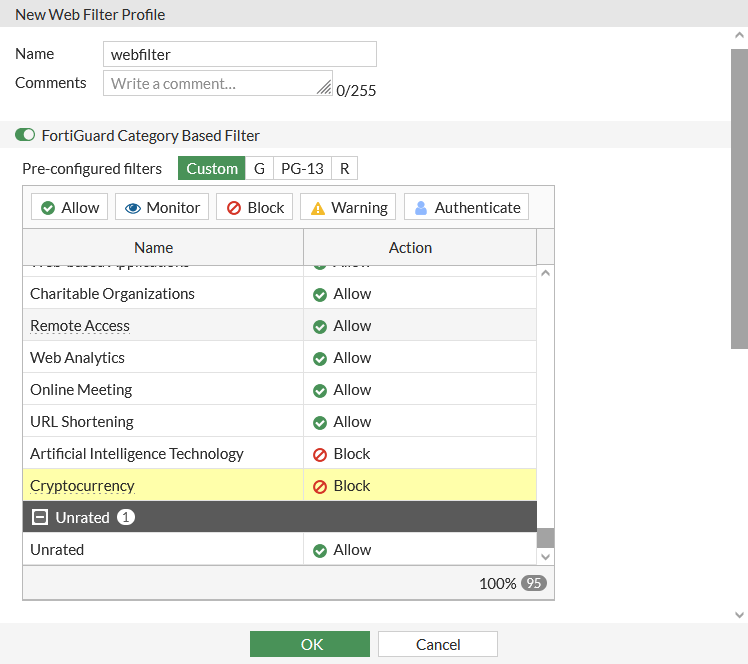
Task: Click the green Allow checkmark icon
Action: point(48,208)
